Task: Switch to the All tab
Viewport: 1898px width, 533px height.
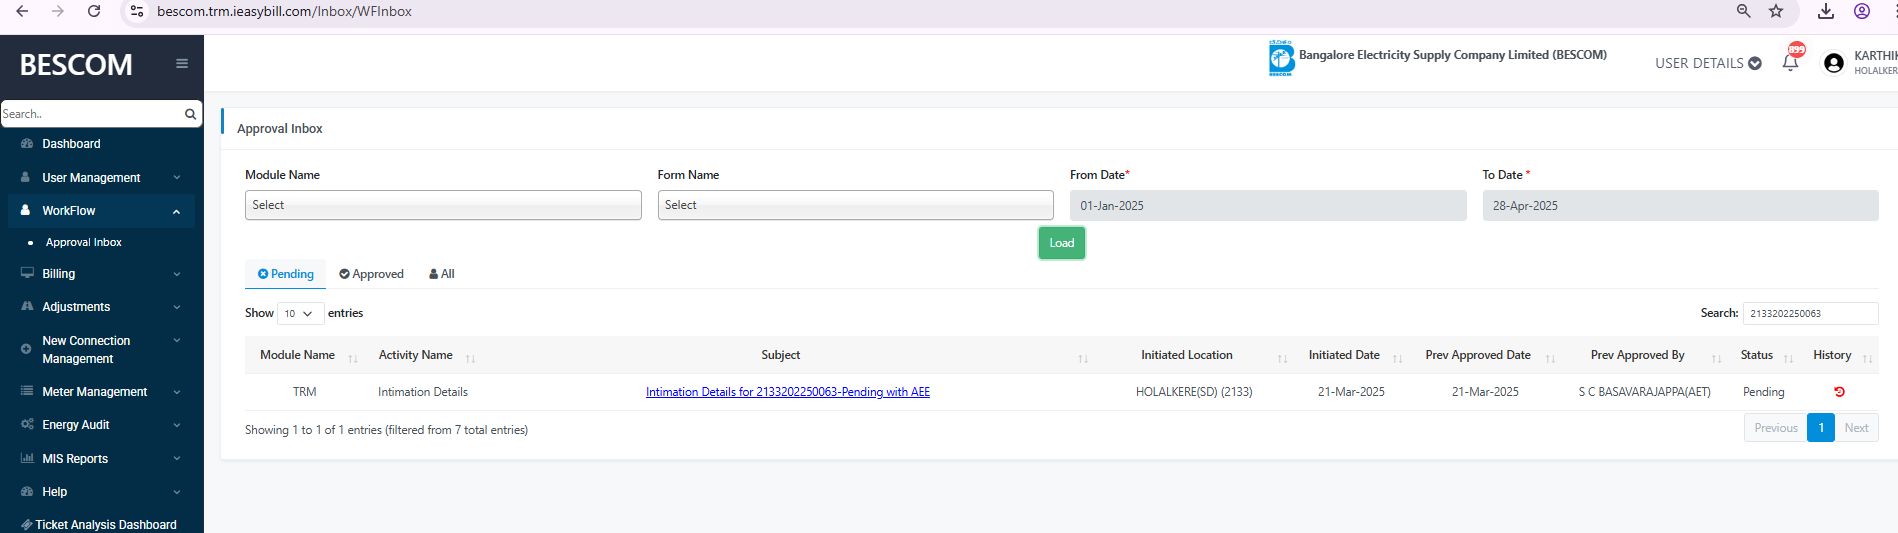Action: 442,274
